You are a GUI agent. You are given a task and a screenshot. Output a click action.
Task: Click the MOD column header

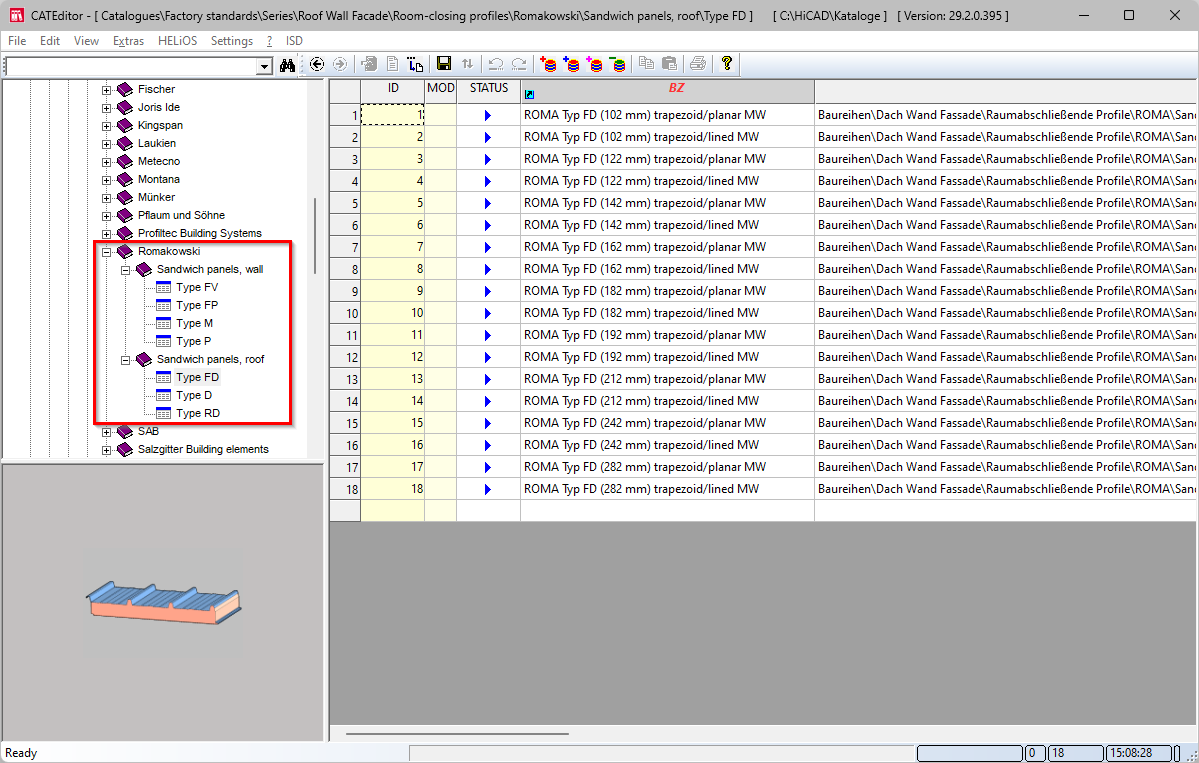click(x=440, y=91)
